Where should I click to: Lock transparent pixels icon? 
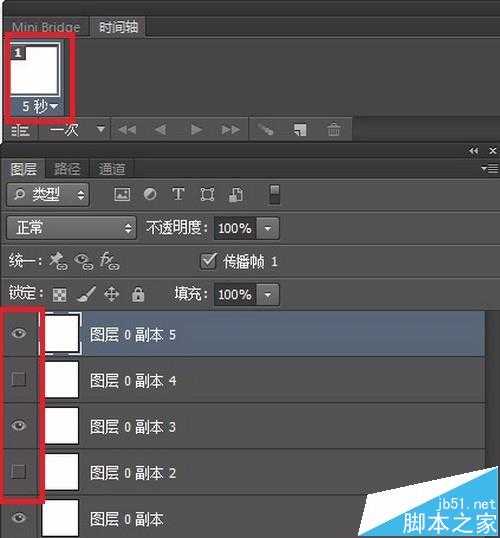click(x=59, y=295)
